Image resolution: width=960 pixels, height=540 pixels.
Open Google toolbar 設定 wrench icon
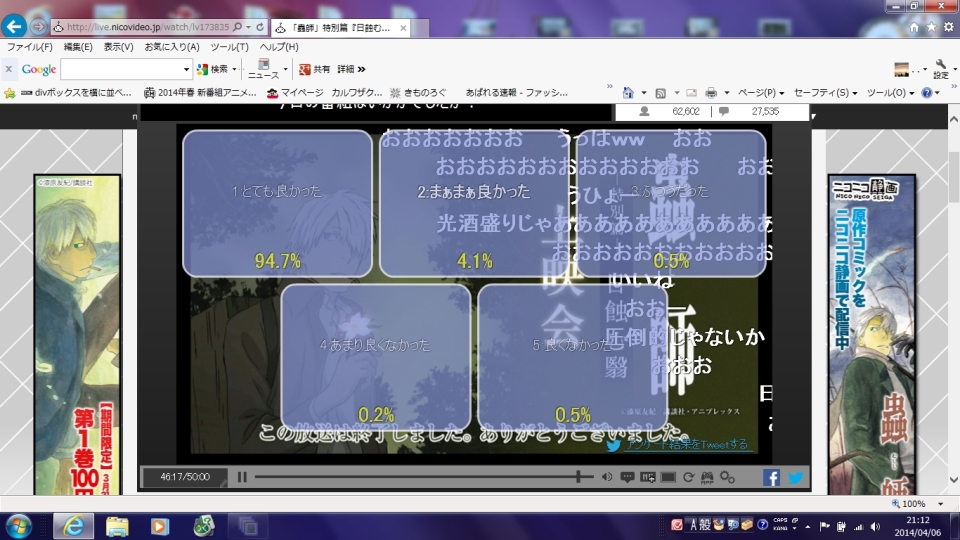tap(941, 69)
